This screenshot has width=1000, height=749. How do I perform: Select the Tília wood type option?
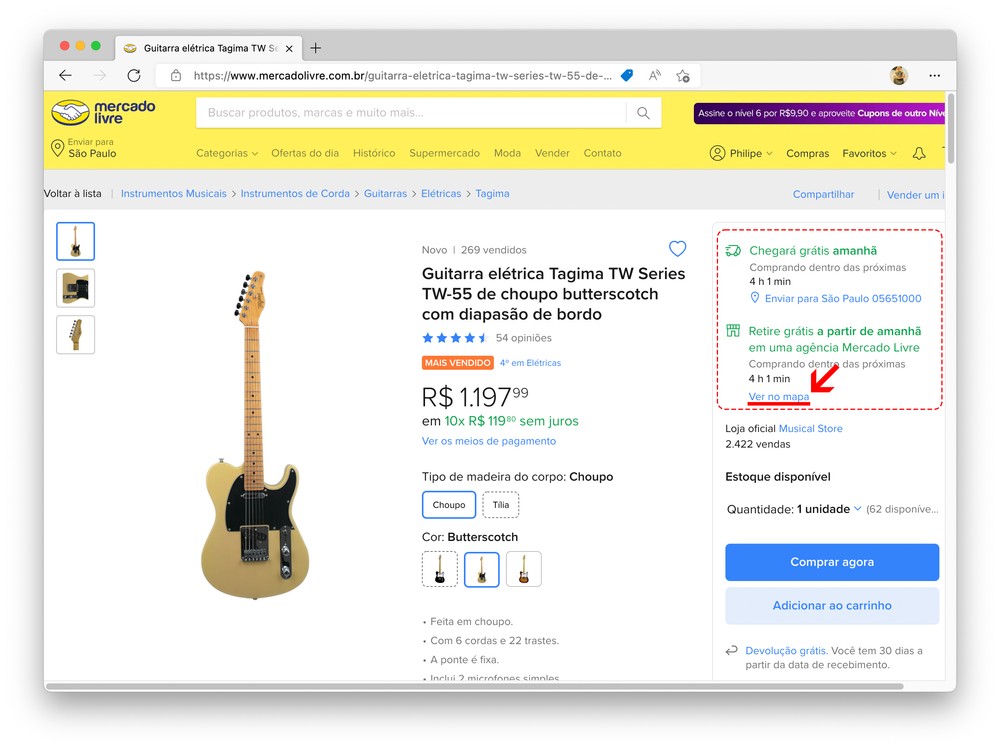tap(501, 505)
